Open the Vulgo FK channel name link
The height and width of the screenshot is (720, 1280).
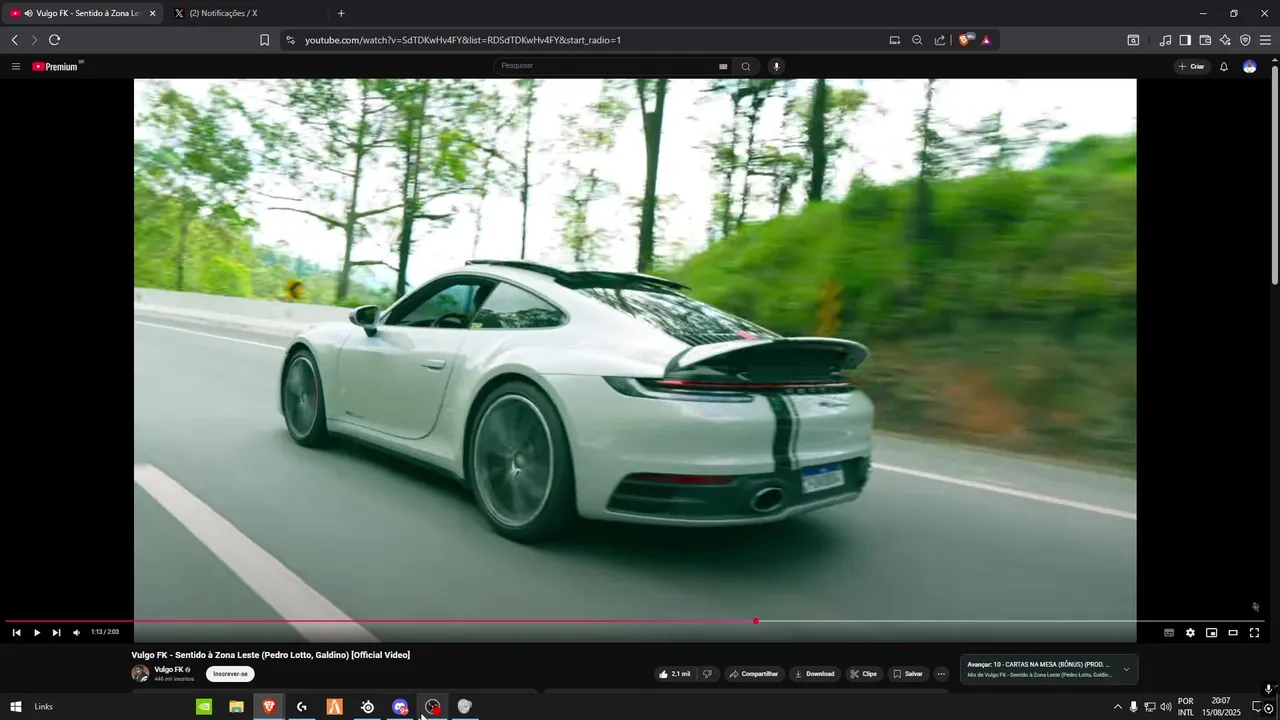pyautogui.click(x=168, y=669)
